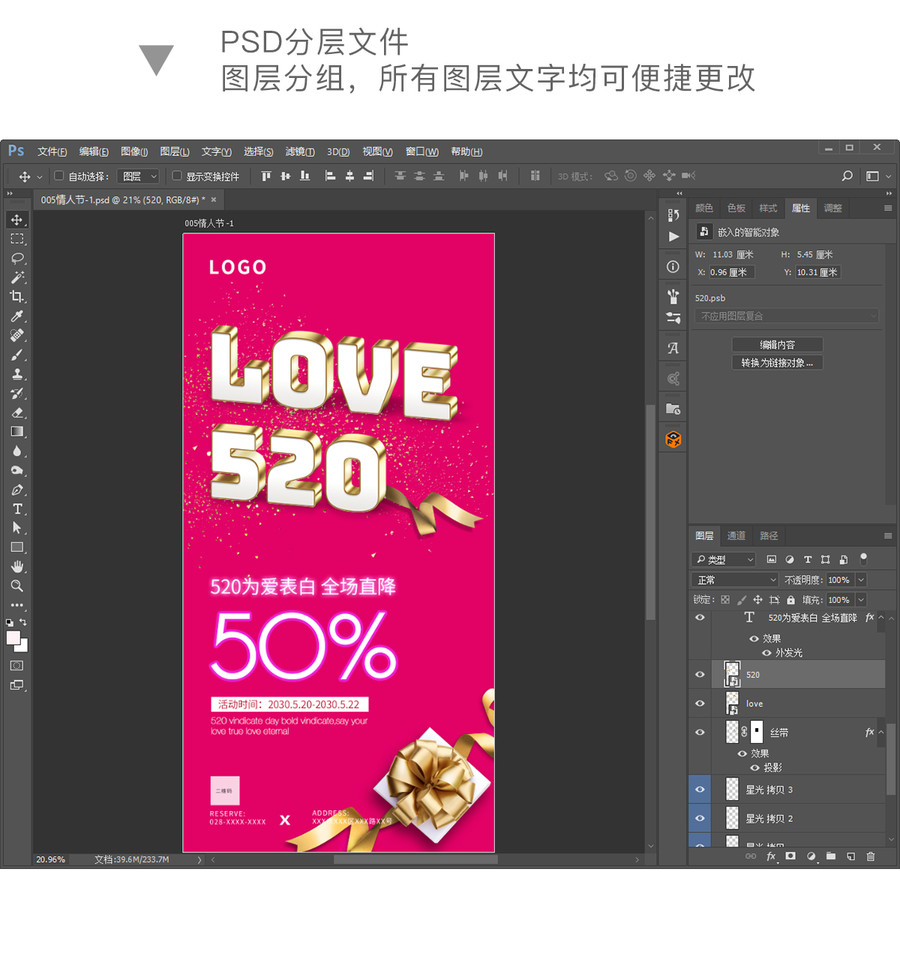Hide the love layer
The width and height of the screenshot is (900, 974).
(700, 703)
